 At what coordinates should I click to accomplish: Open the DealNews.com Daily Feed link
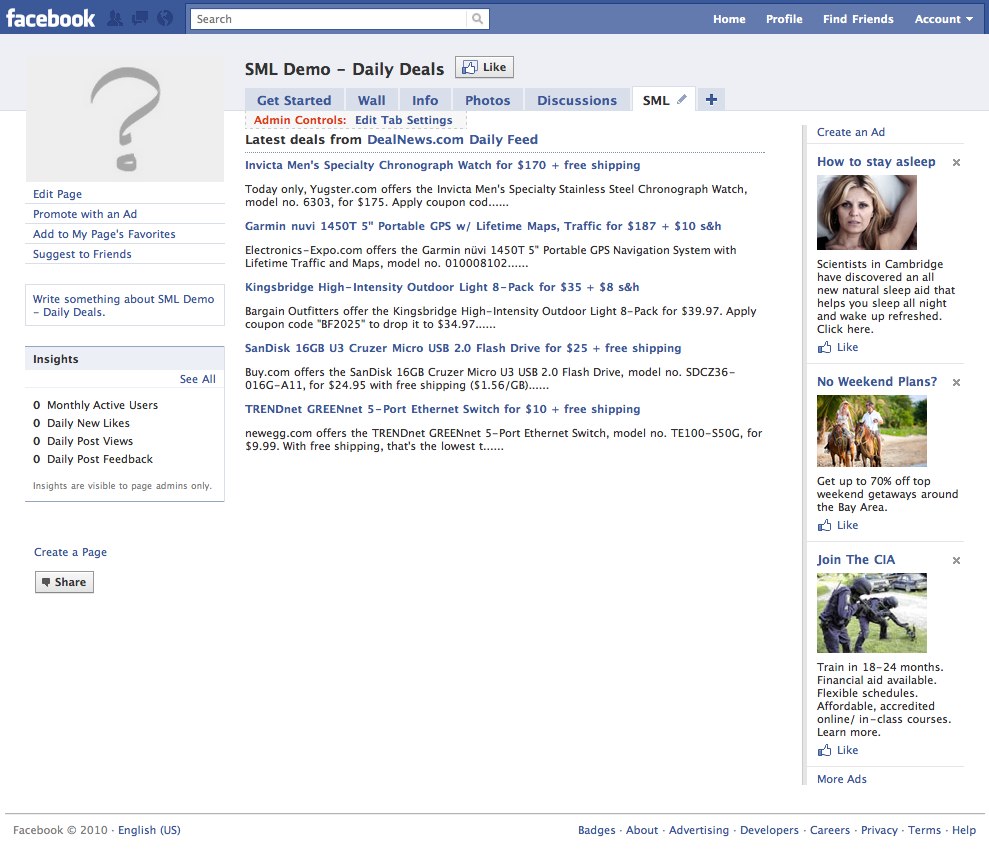tap(452, 139)
